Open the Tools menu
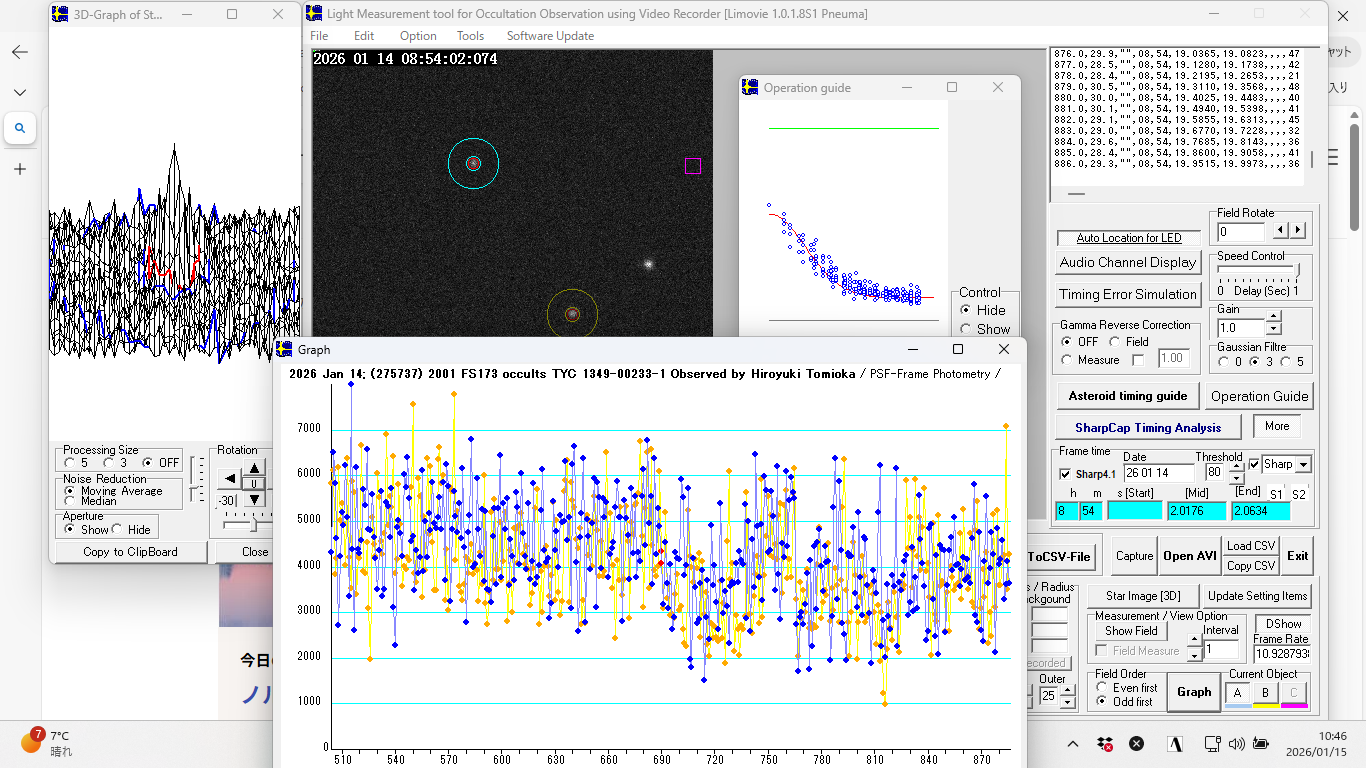This screenshot has height=768, width=1366. (470, 36)
